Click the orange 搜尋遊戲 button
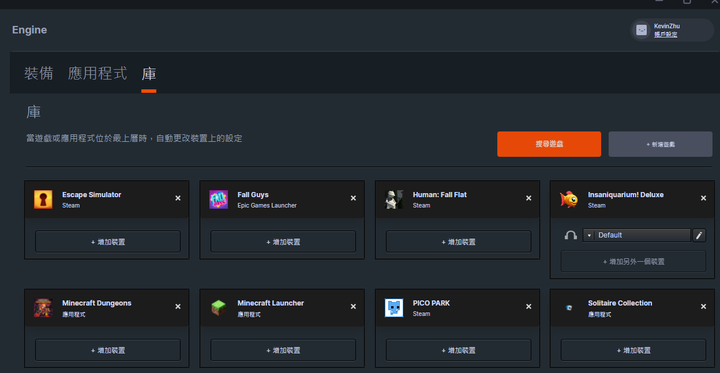Screen dimensions: 720x373 (549, 144)
